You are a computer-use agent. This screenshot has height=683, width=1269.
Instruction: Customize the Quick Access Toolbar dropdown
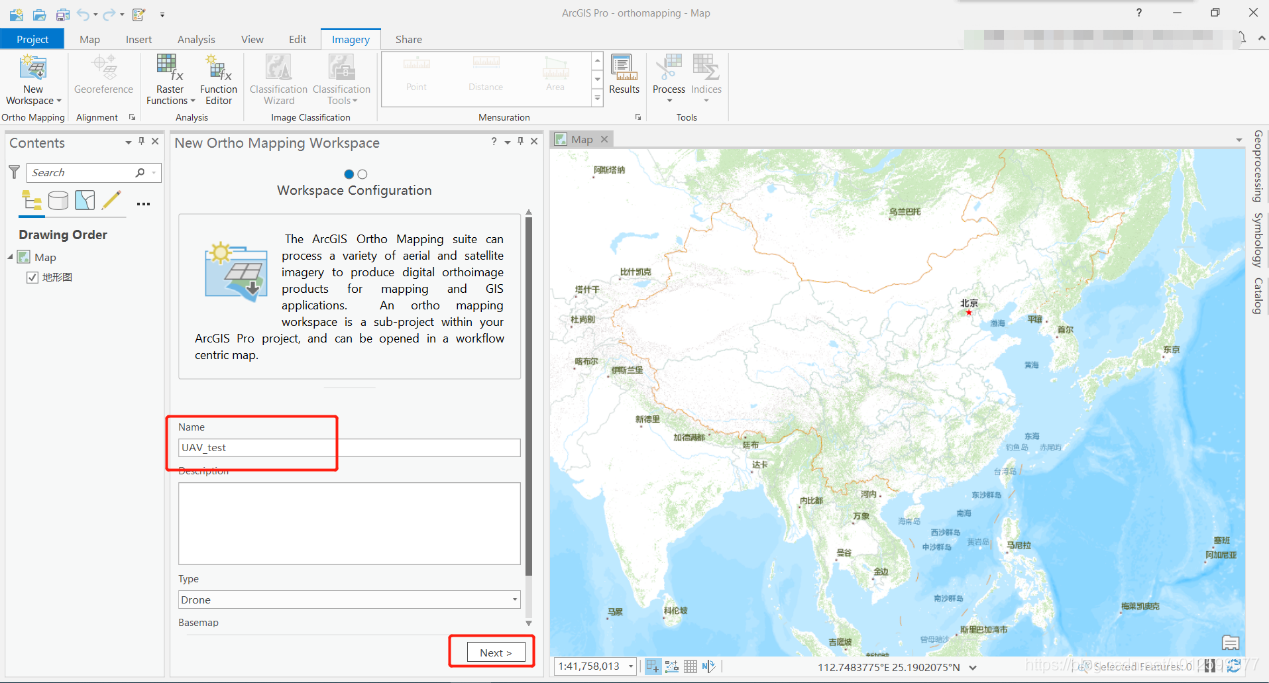point(162,15)
